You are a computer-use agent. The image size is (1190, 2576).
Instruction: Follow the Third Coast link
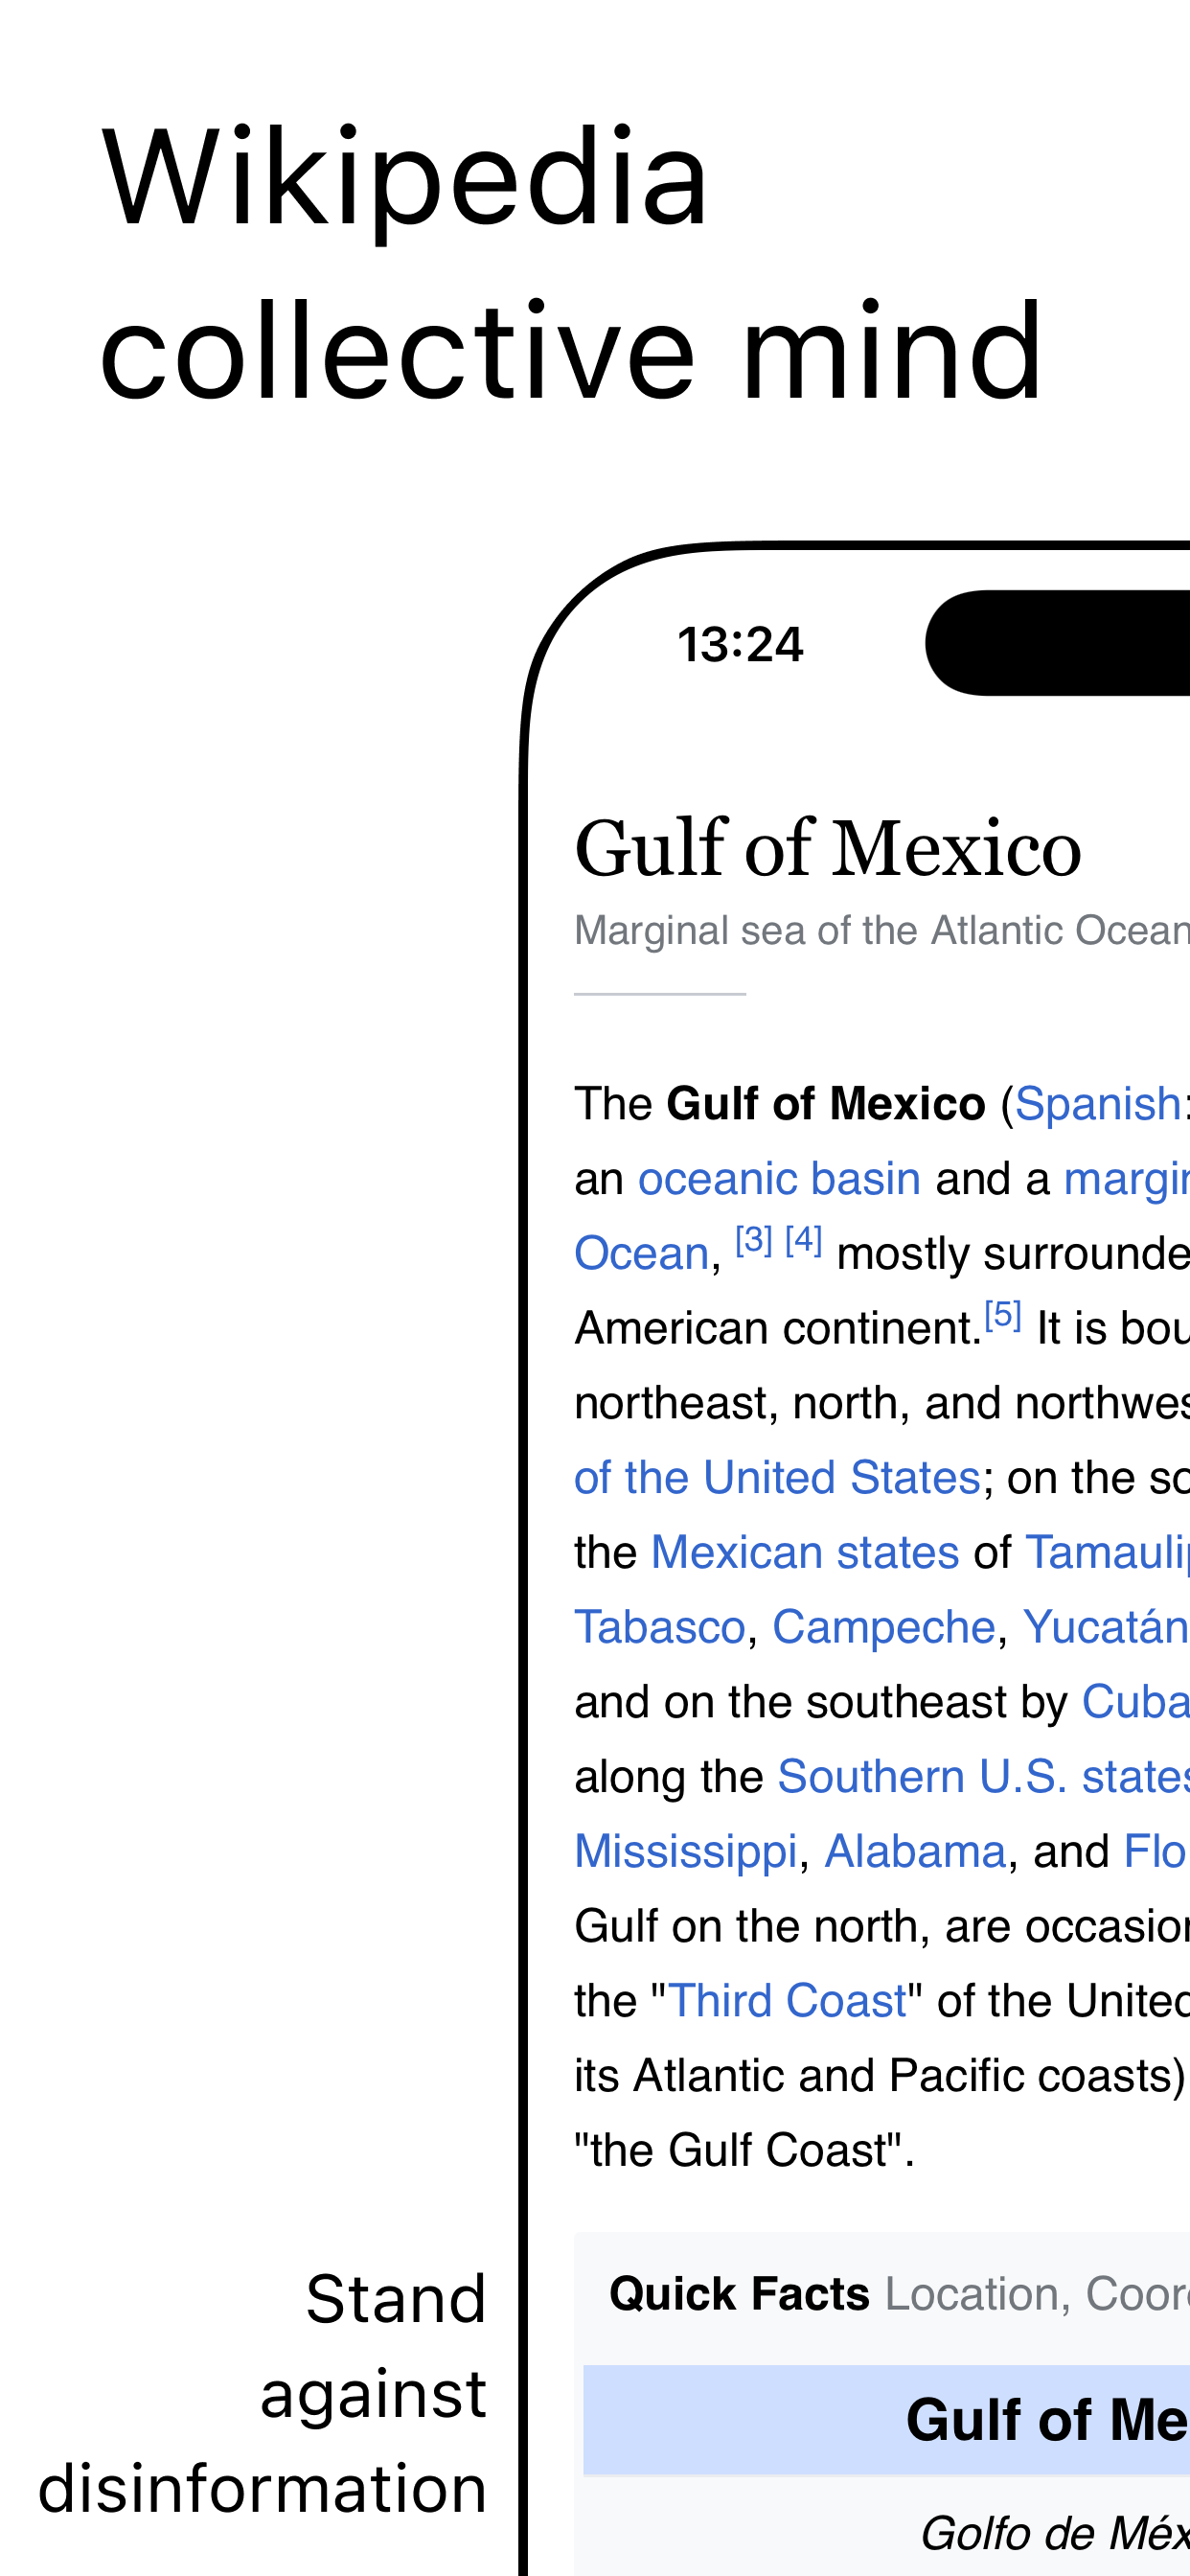pyautogui.click(x=787, y=2001)
